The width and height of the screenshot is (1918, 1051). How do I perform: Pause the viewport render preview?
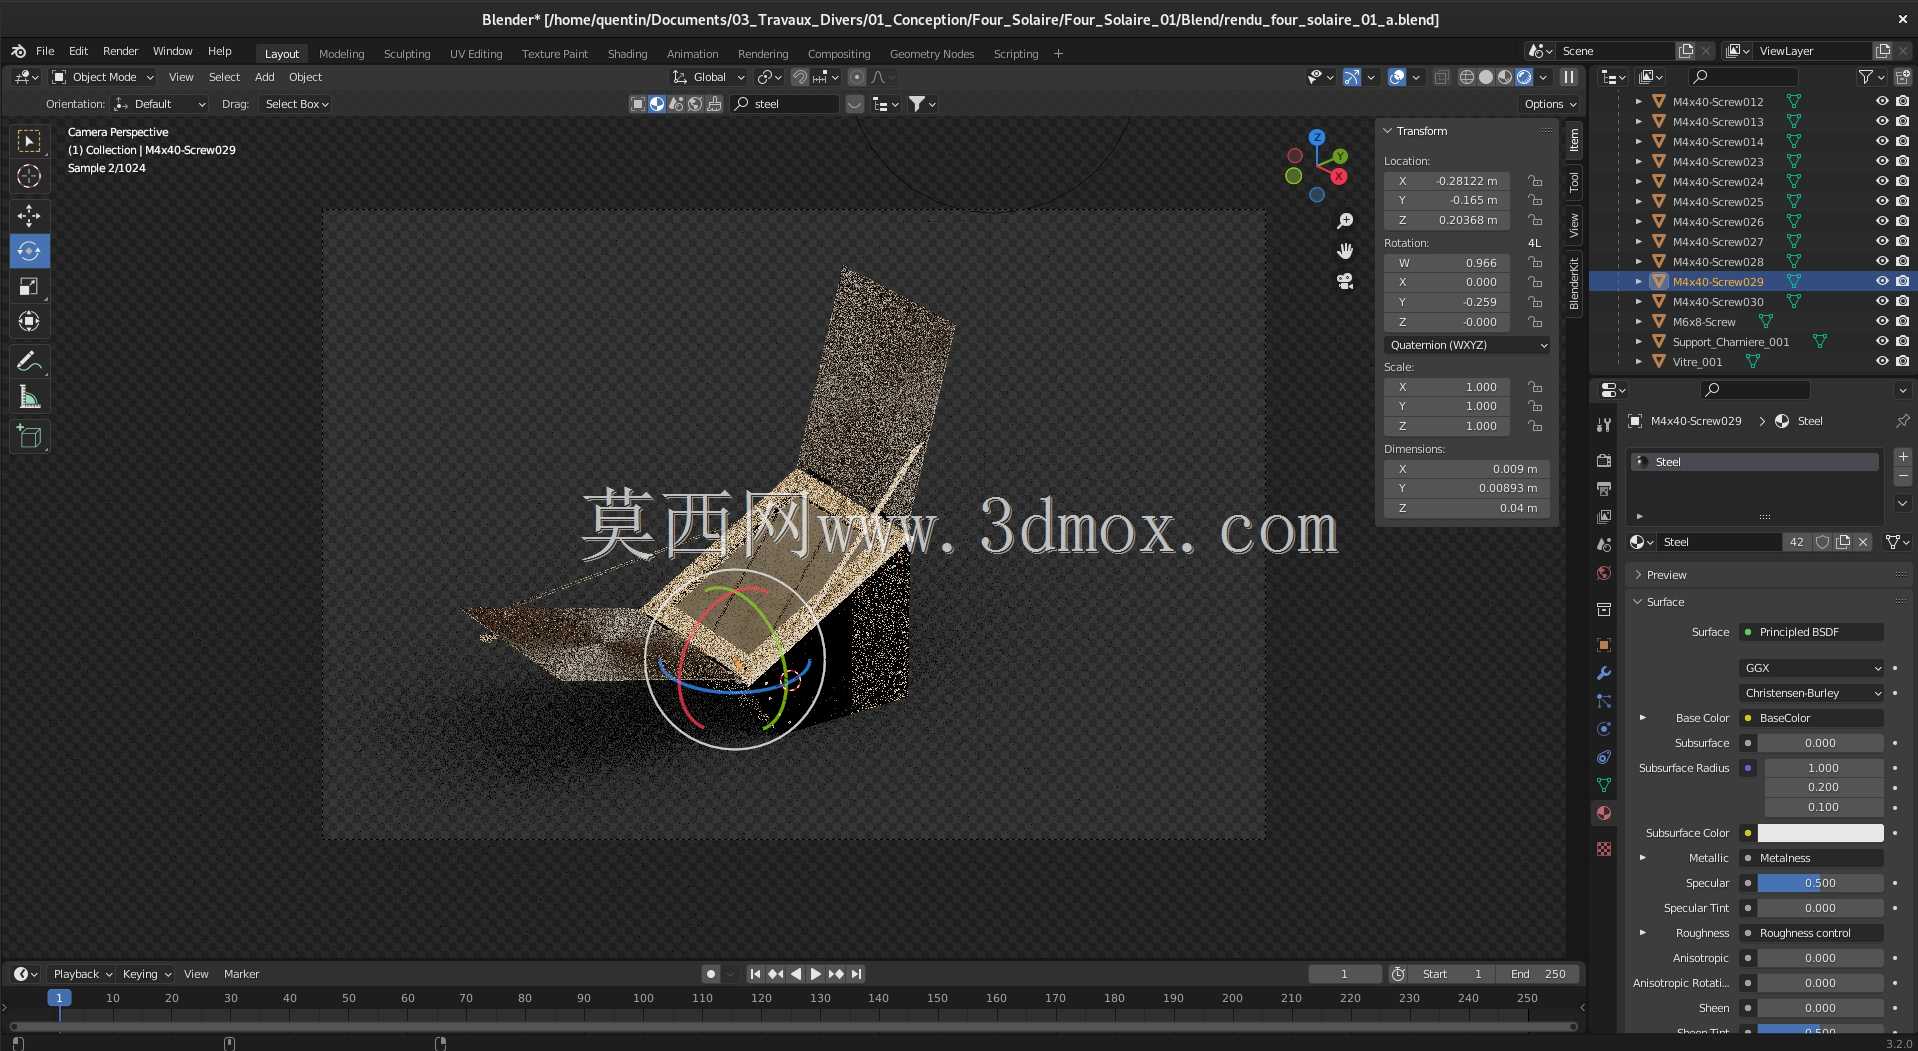(x=1569, y=77)
